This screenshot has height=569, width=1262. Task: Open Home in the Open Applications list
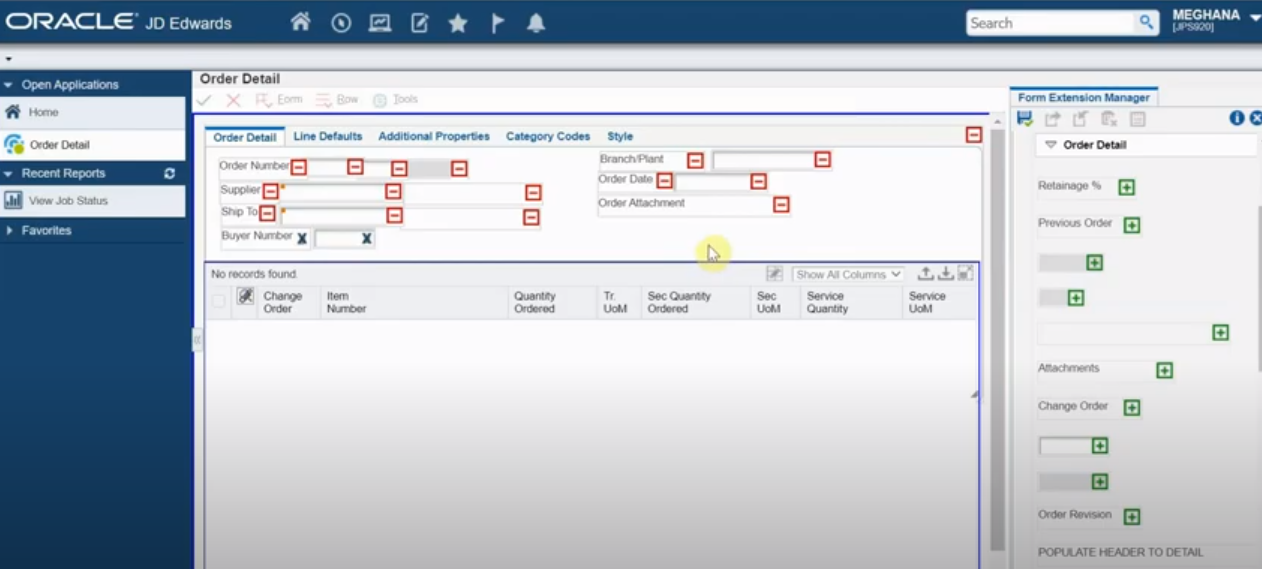coord(93,112)
